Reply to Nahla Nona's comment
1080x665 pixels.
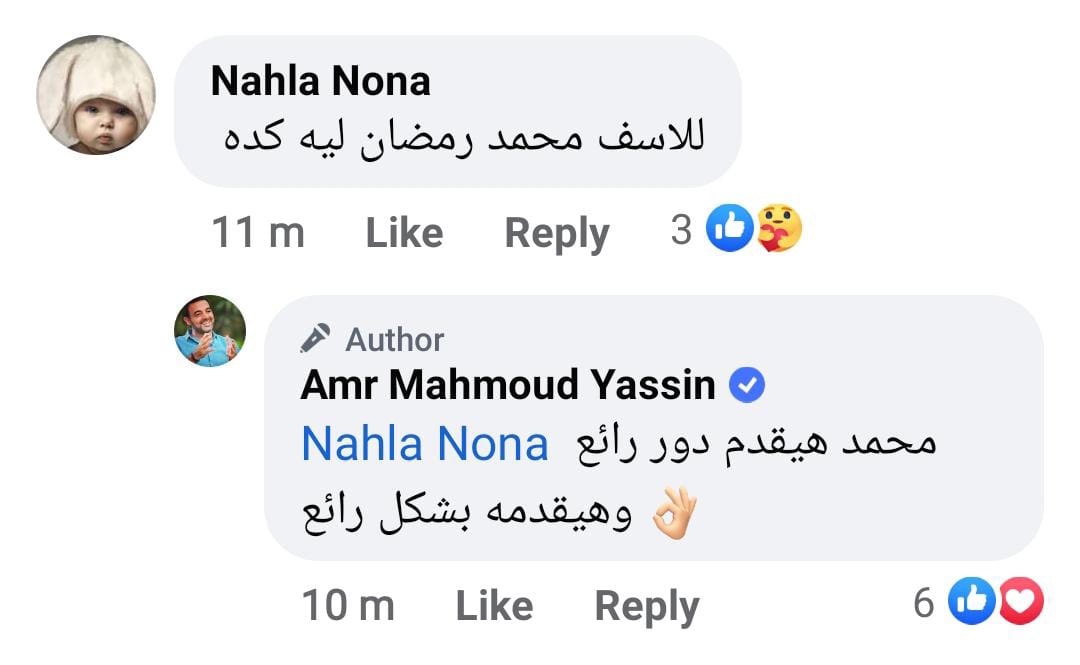click(557, 233)
